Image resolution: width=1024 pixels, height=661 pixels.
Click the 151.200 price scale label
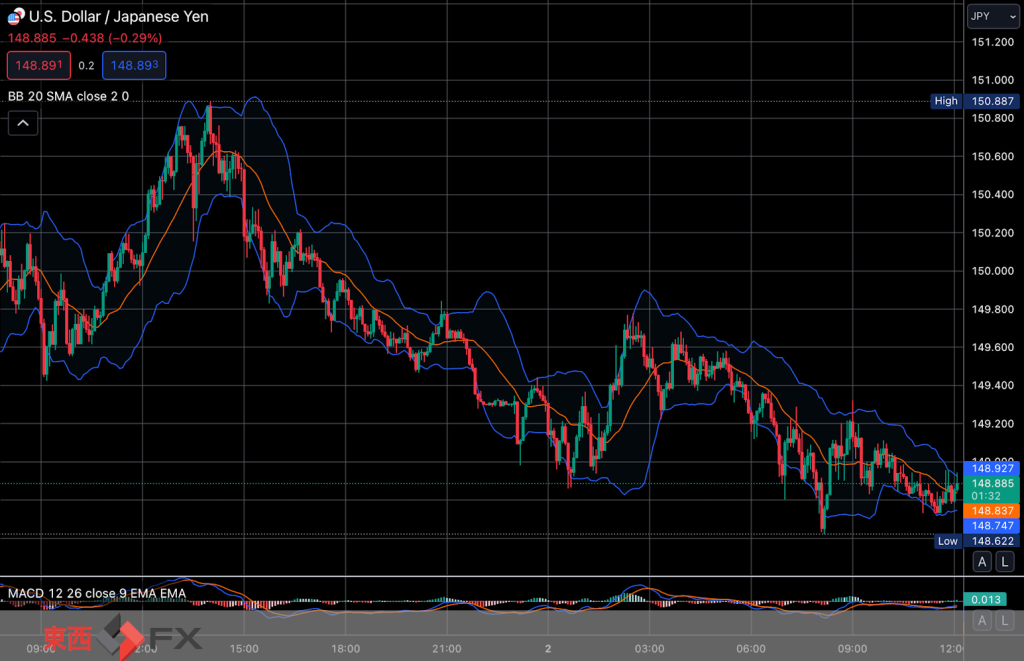993,42
